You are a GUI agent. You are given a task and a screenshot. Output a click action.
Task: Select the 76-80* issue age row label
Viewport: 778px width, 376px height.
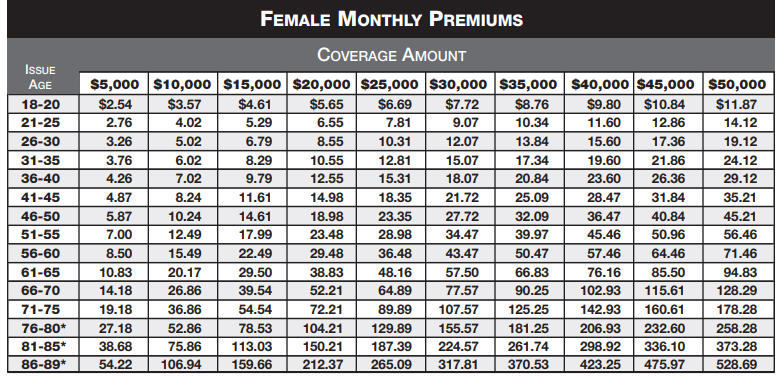(x=44, y=328)
